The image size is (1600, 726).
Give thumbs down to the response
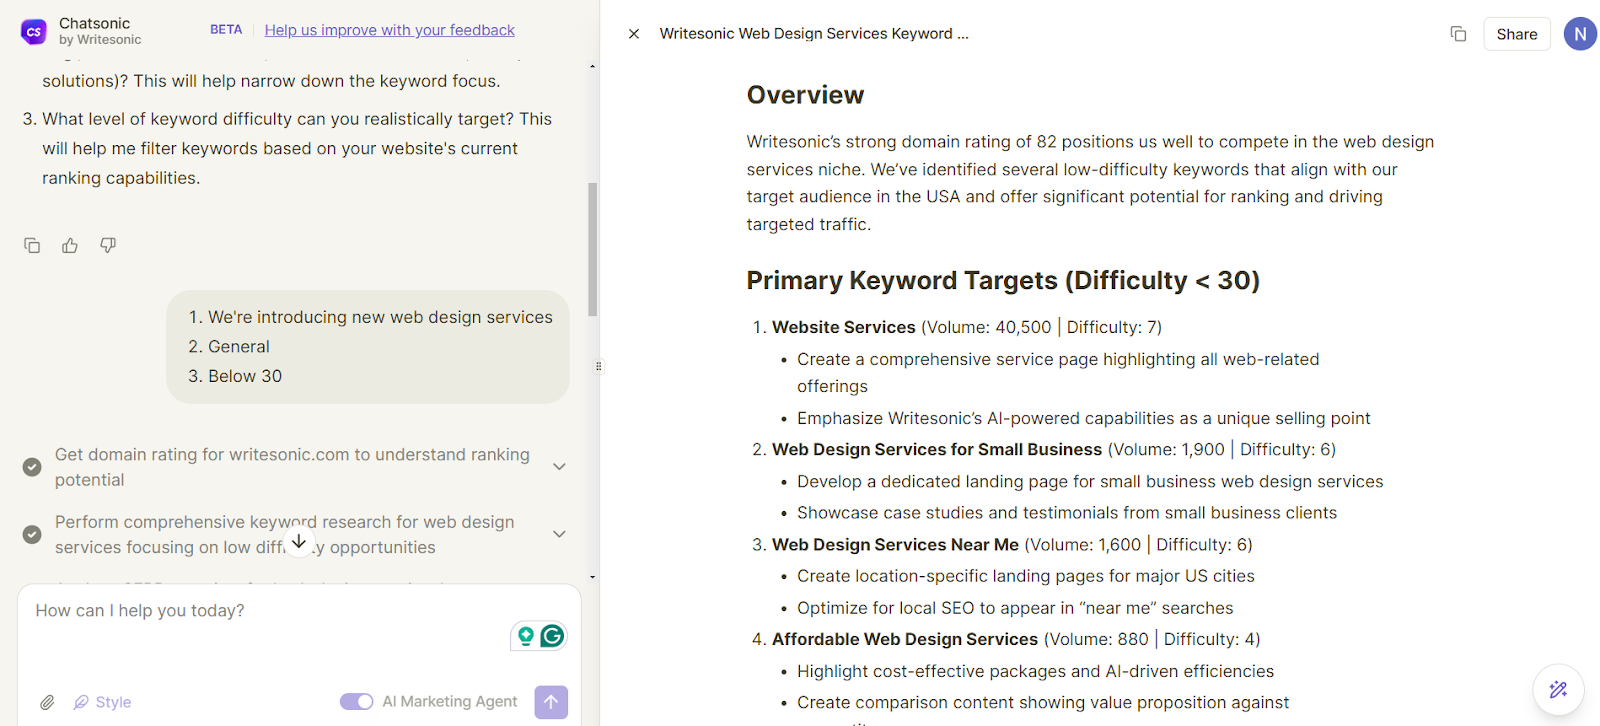108,245
